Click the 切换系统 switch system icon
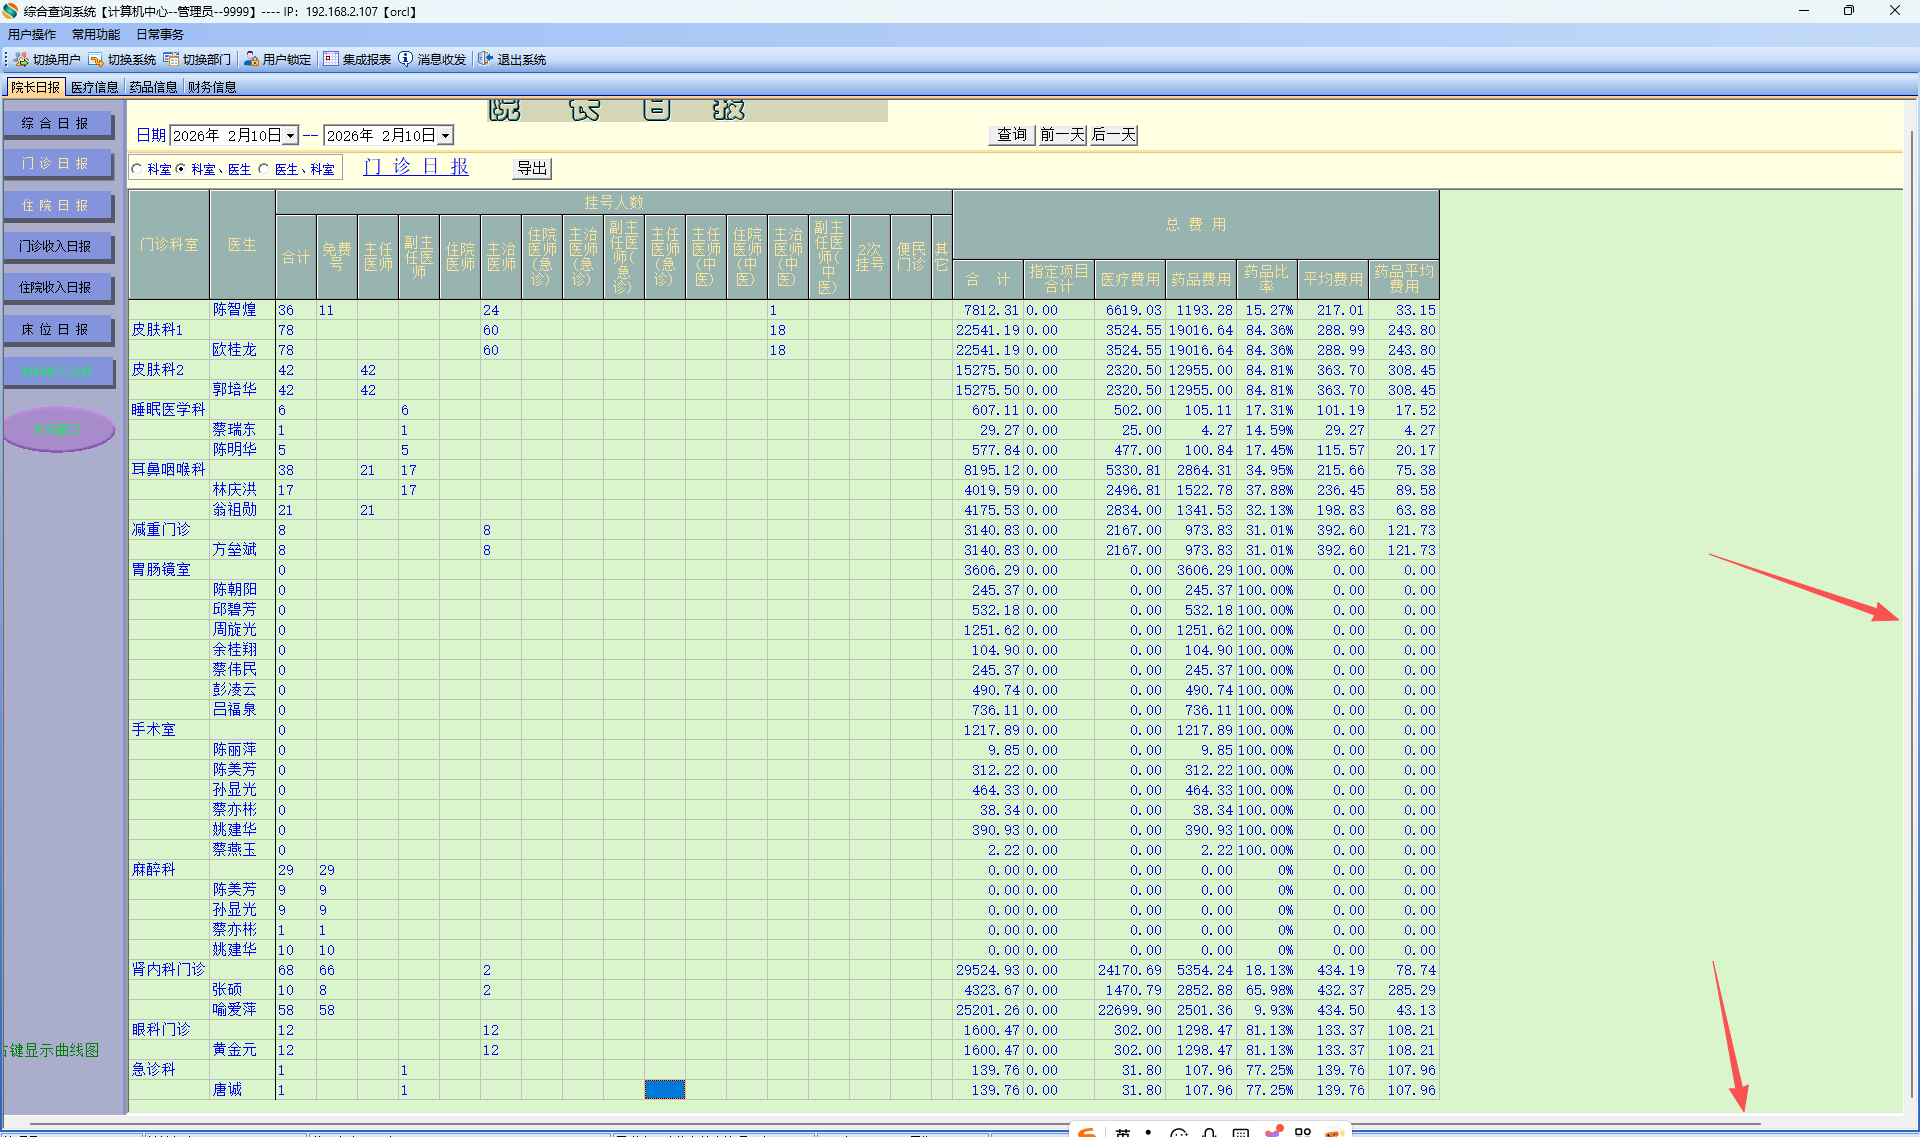The width and height of the screenshot is (1920, 1137). click(96, 60)
